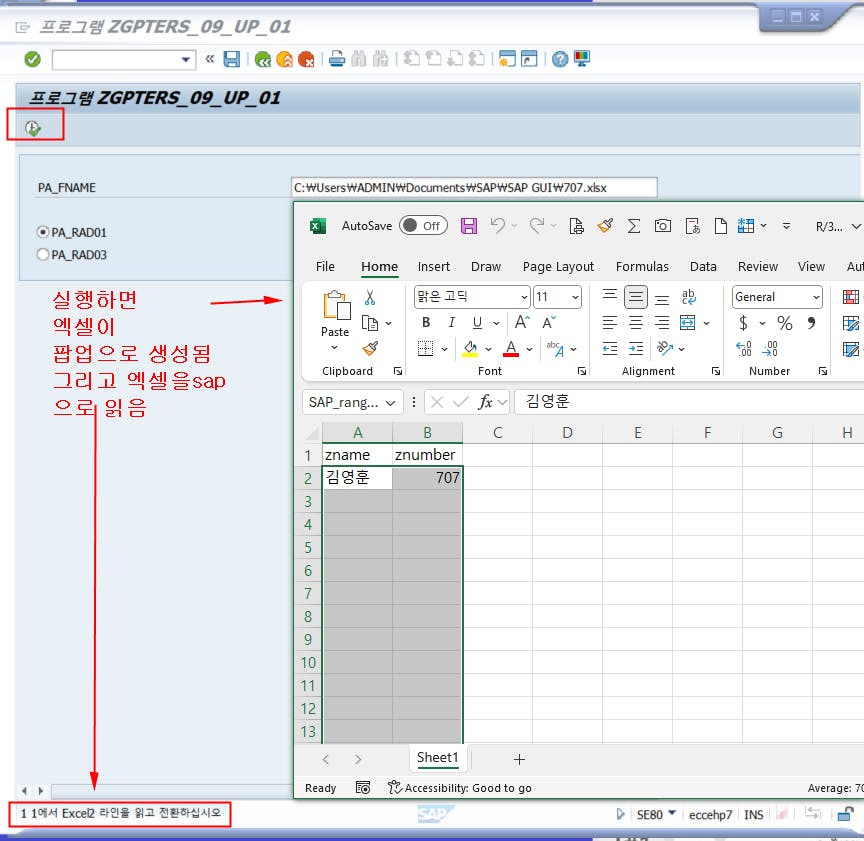Click the AutoSum sigma icon in Excel
864x841 pixels.
(x=634, y=225)
